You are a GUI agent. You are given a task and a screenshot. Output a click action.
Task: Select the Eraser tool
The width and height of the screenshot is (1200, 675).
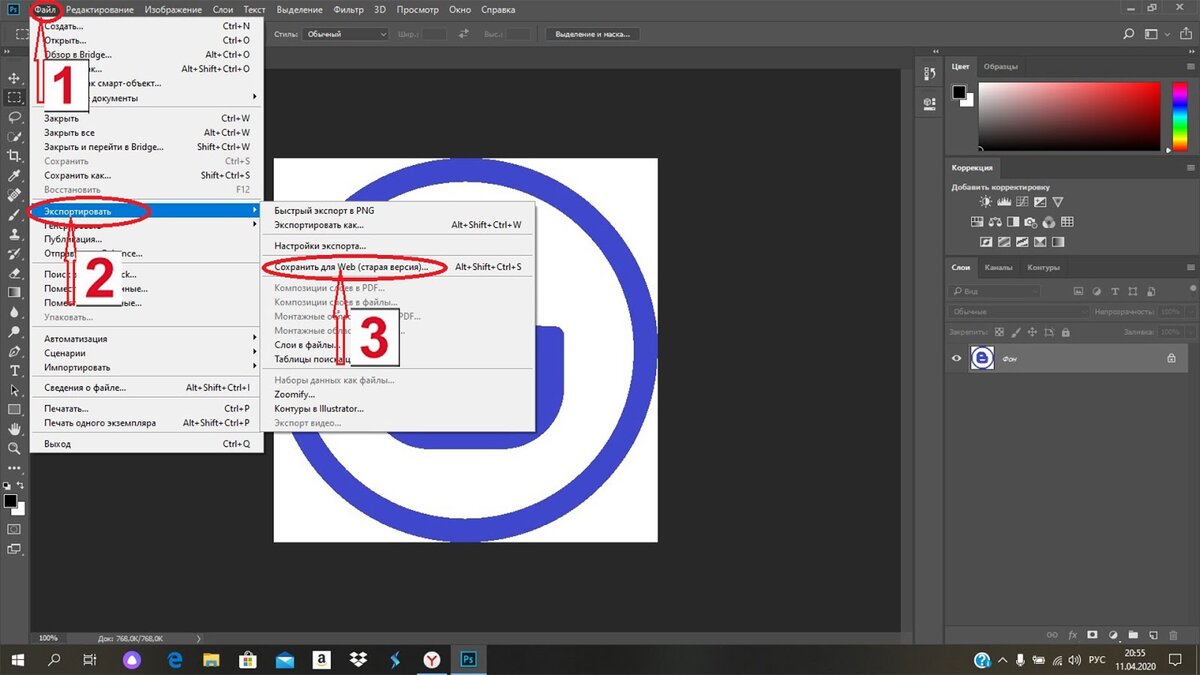[14, 273]
